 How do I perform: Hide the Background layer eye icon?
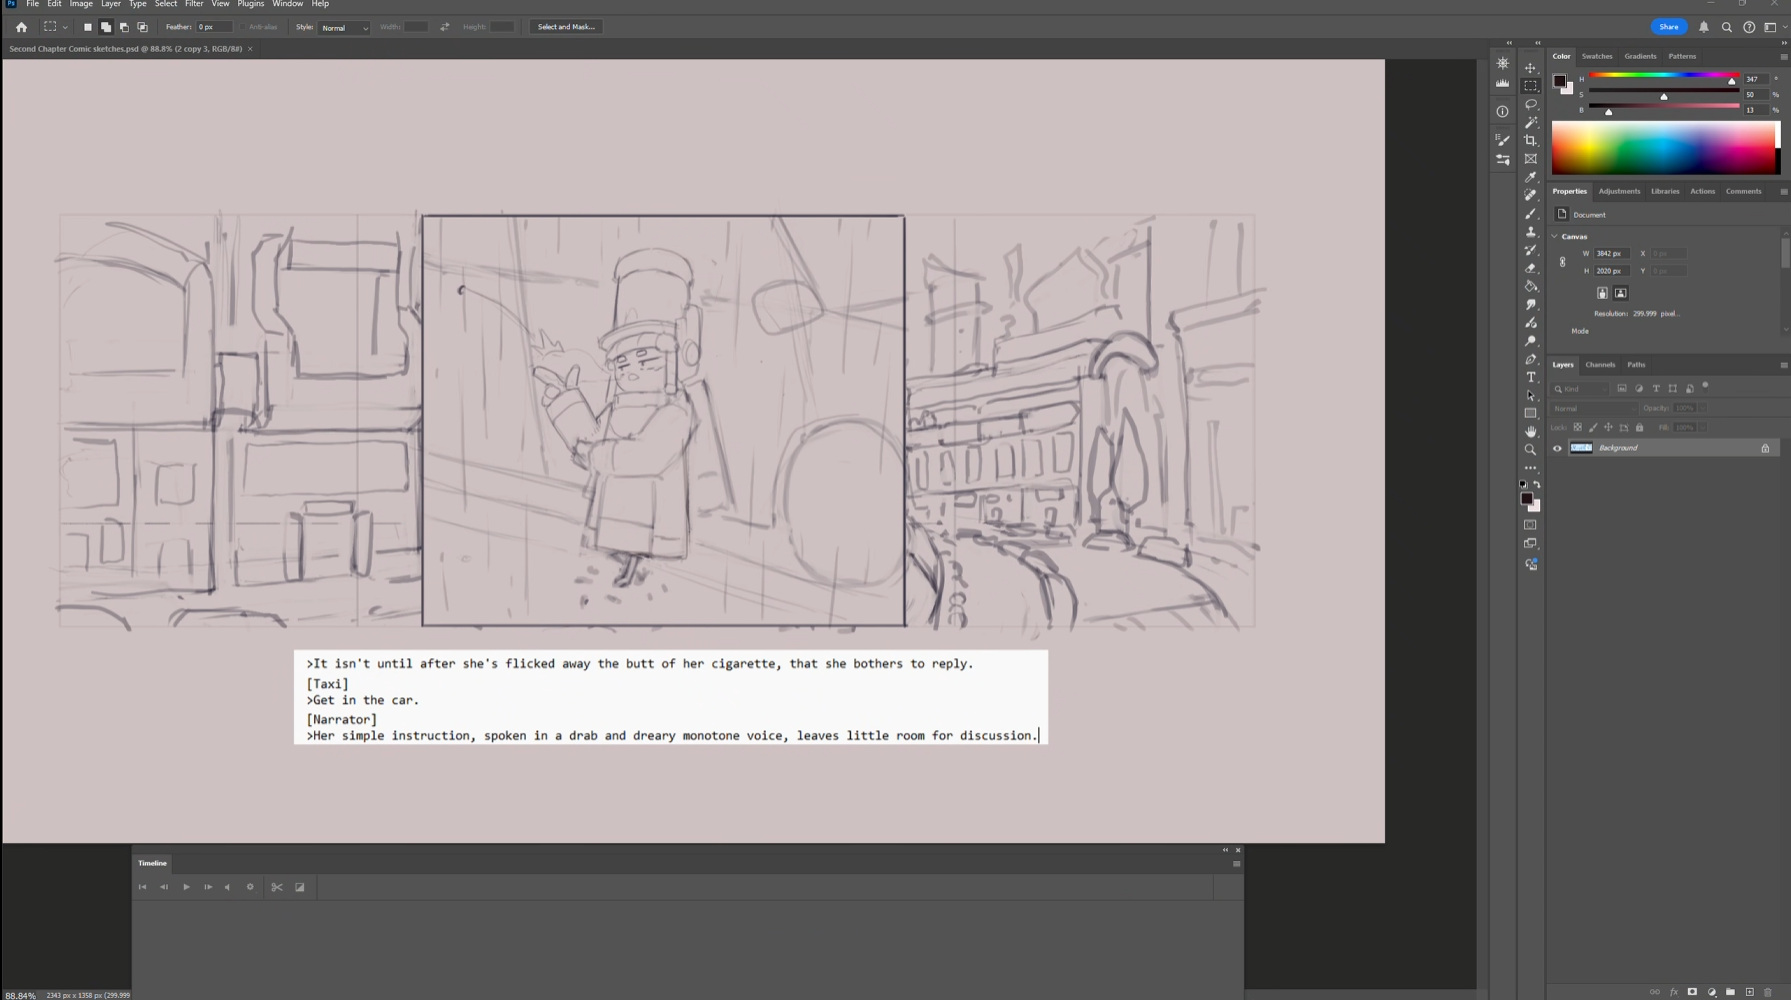click(x=1557, y=448)
